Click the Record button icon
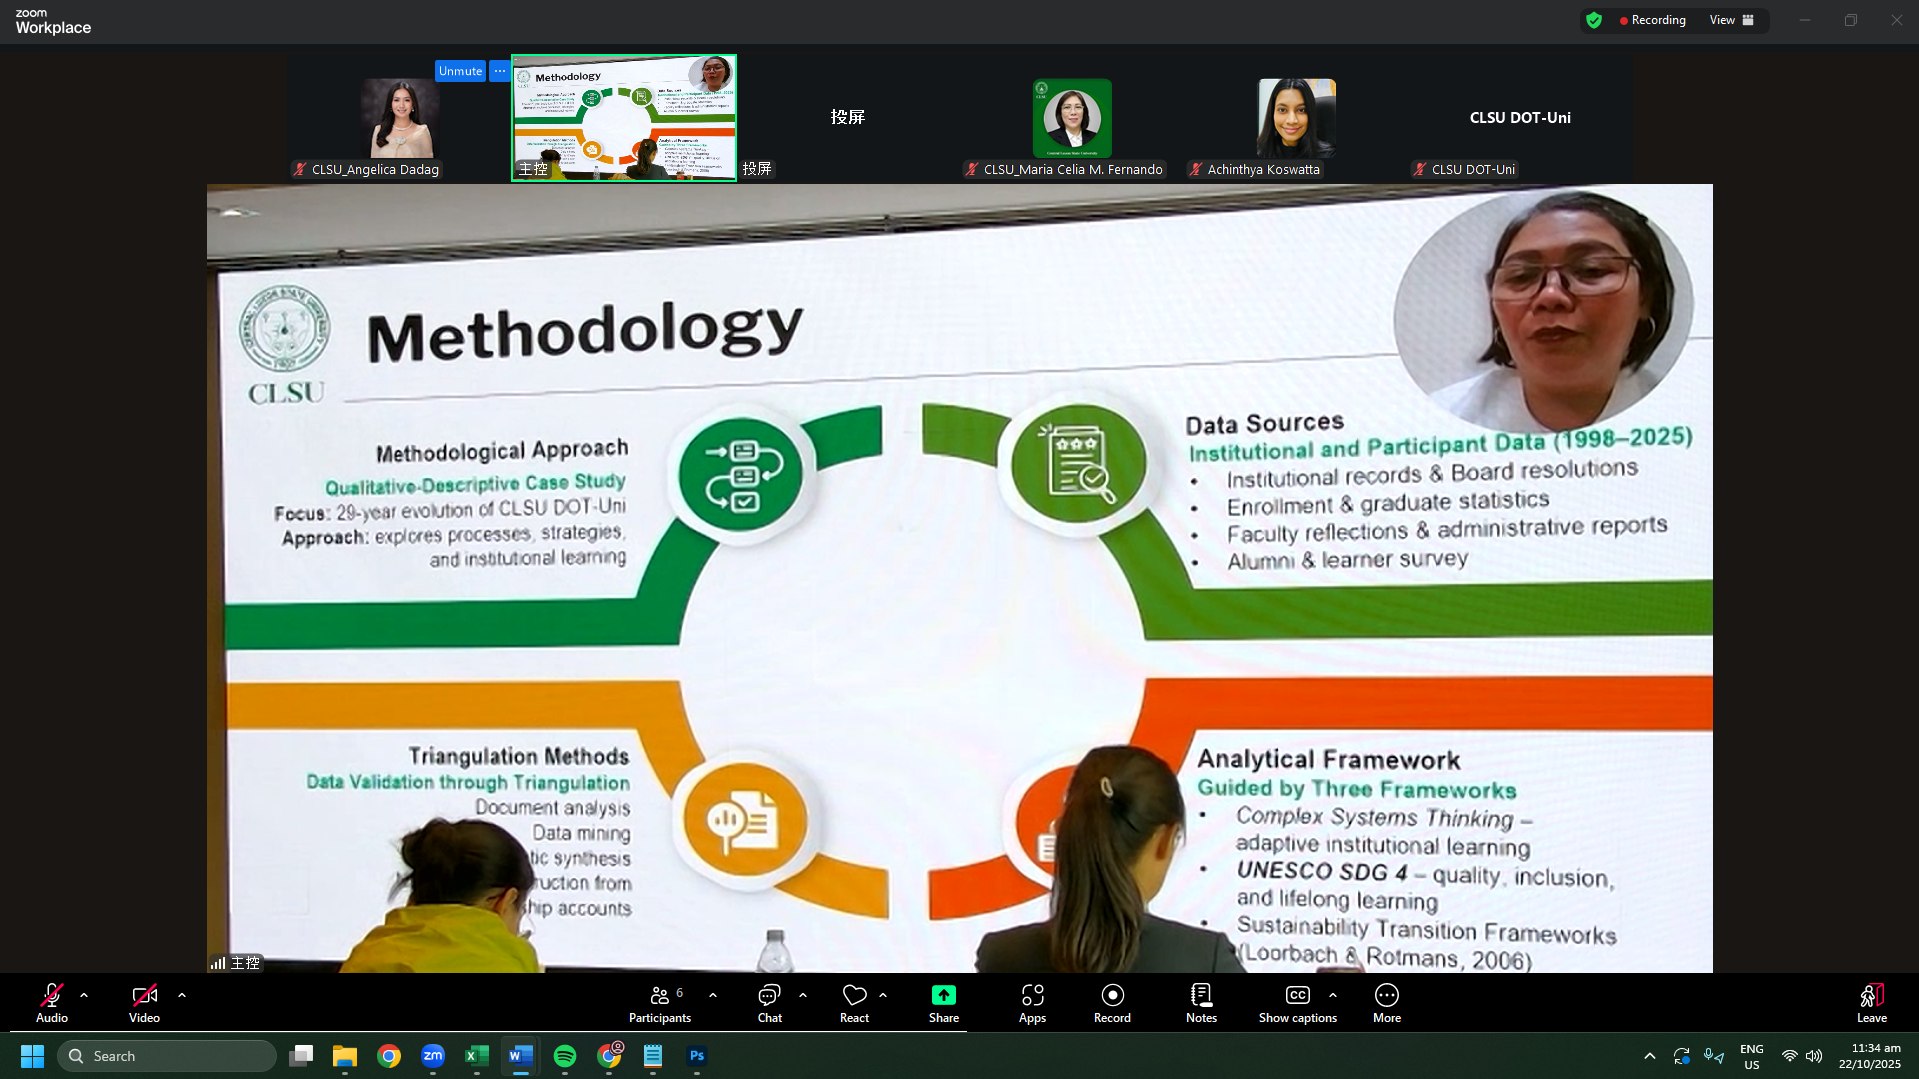The image size is (1919, 1079). [1112, 996]
